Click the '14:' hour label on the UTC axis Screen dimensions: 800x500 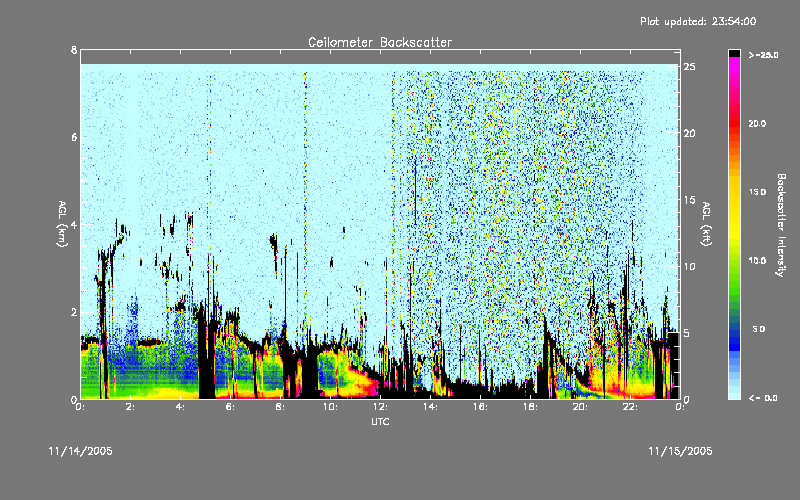click(x=430, y=407)
